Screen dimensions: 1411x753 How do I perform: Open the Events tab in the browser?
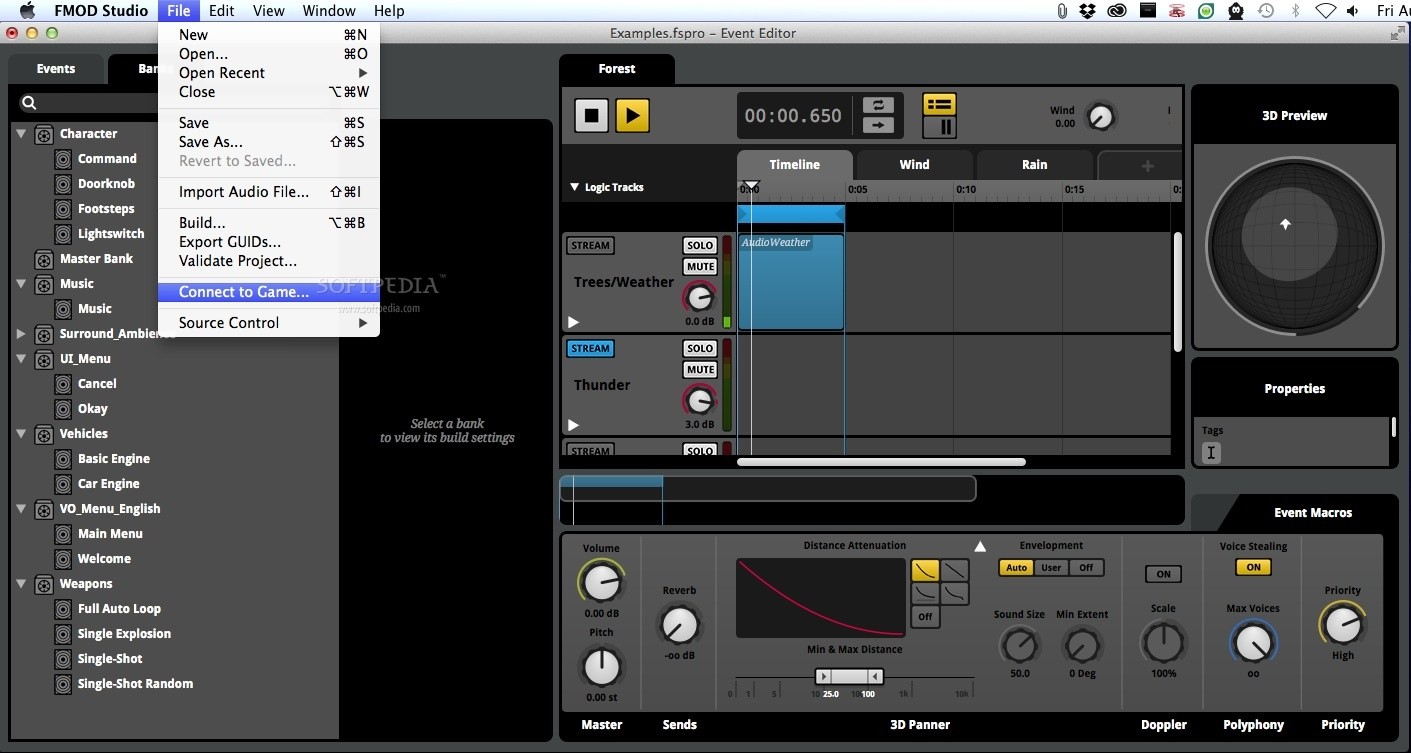56,69
